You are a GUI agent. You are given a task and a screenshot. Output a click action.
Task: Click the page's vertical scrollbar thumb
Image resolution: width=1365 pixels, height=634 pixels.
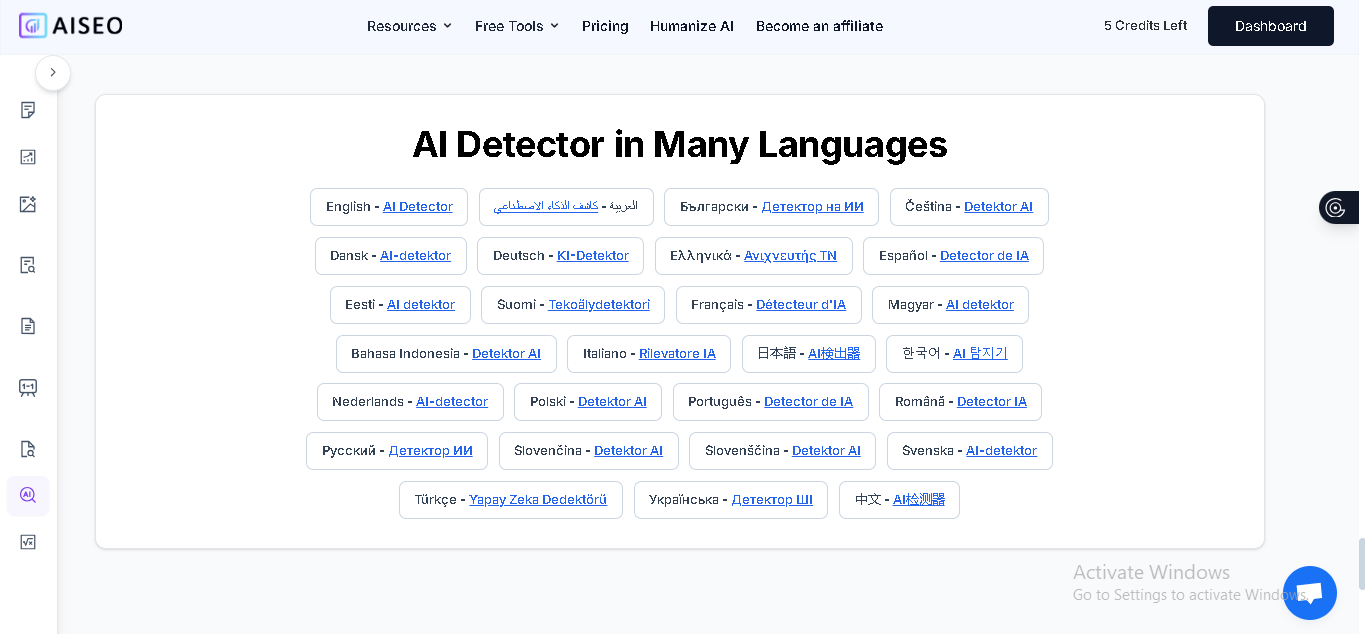pos(1361,564)
